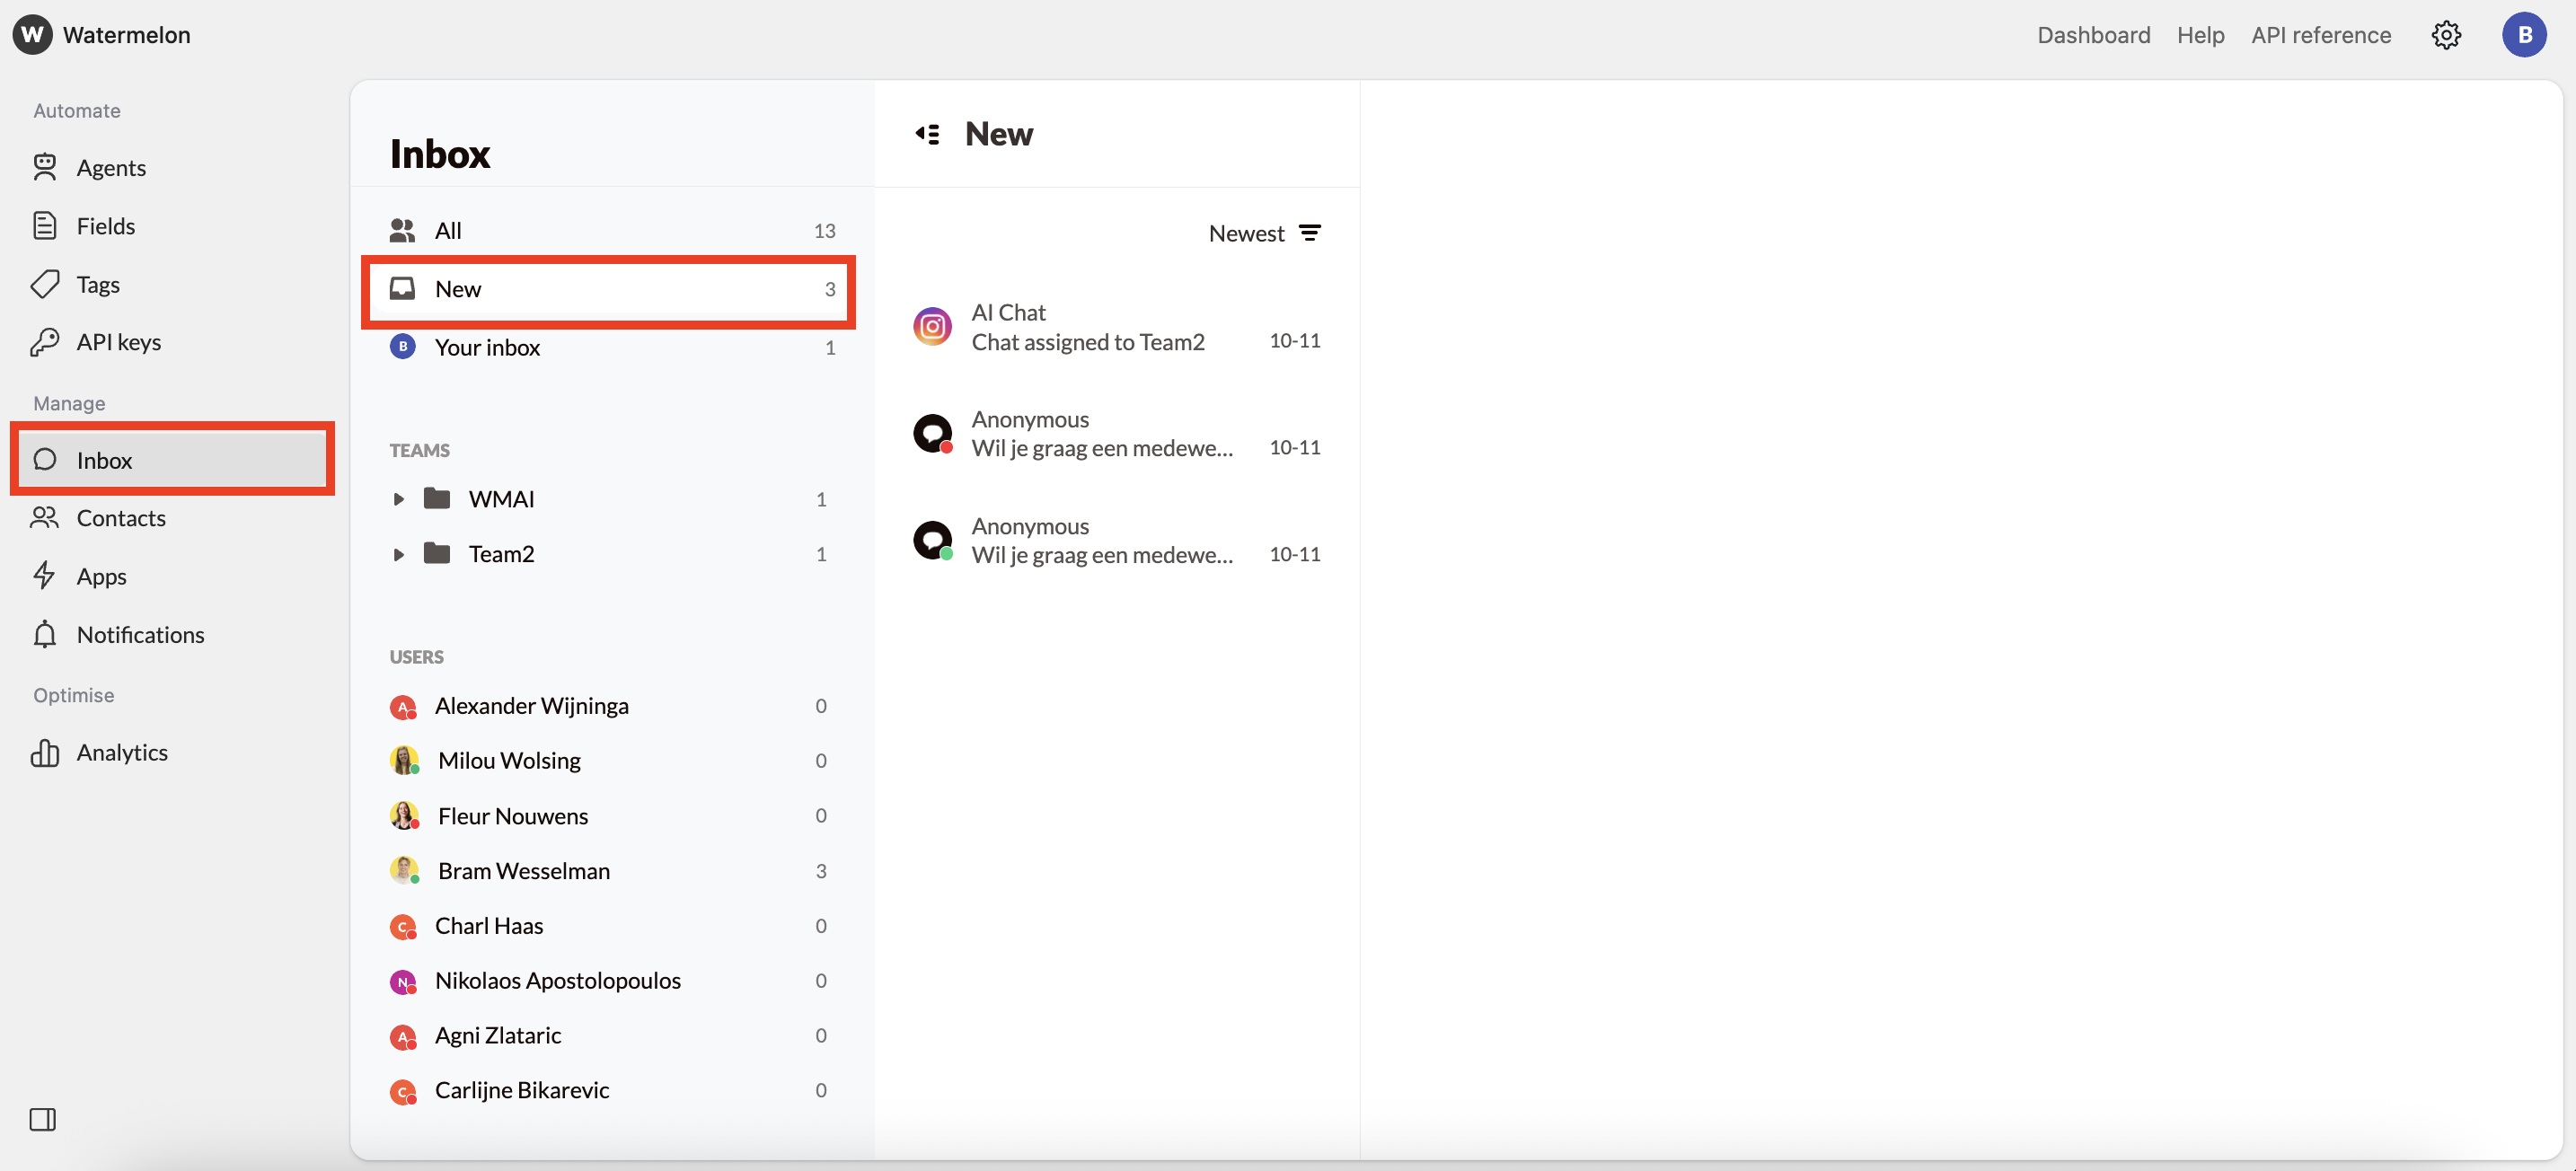Click the B profile avatar
Image resolution: width=2576 pixels, height=1171 pixels.
(x=2524, y=34)
